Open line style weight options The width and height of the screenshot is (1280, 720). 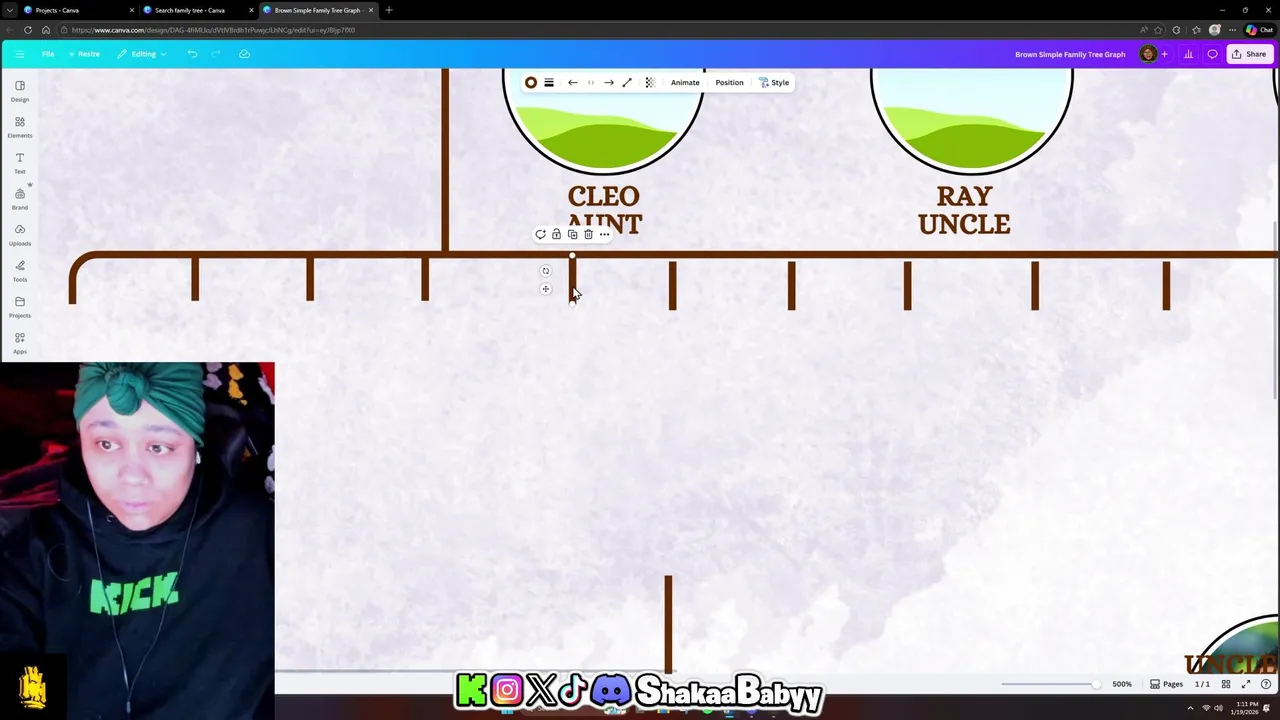549,83
